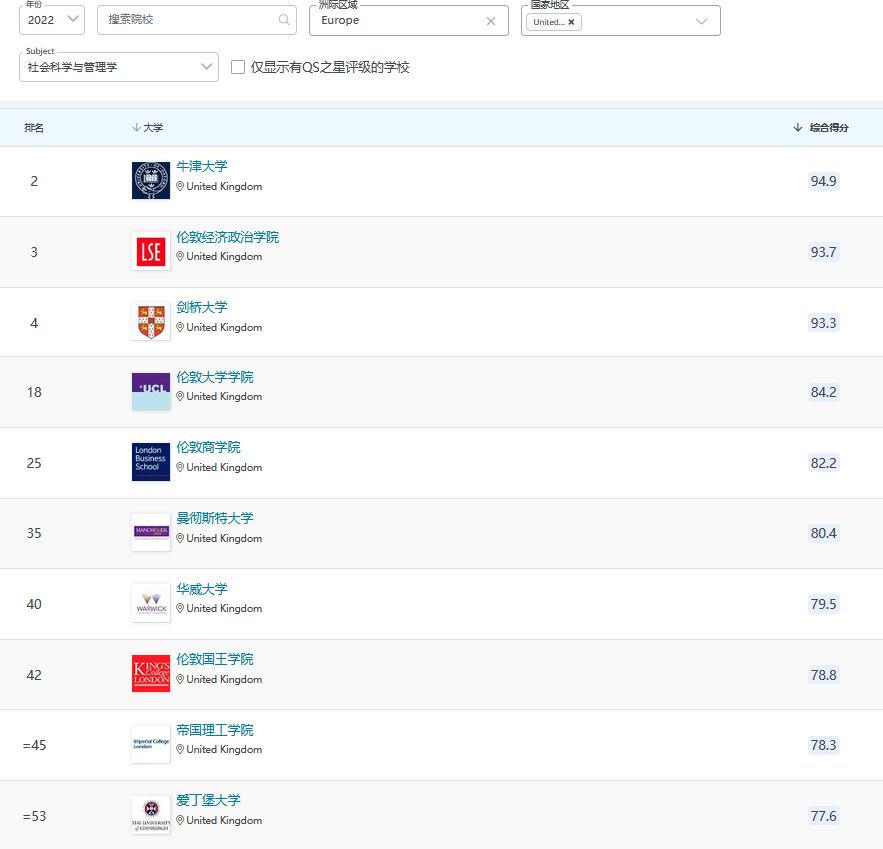Click the score 94.9

pyautogui.click(x=823, y=181)
